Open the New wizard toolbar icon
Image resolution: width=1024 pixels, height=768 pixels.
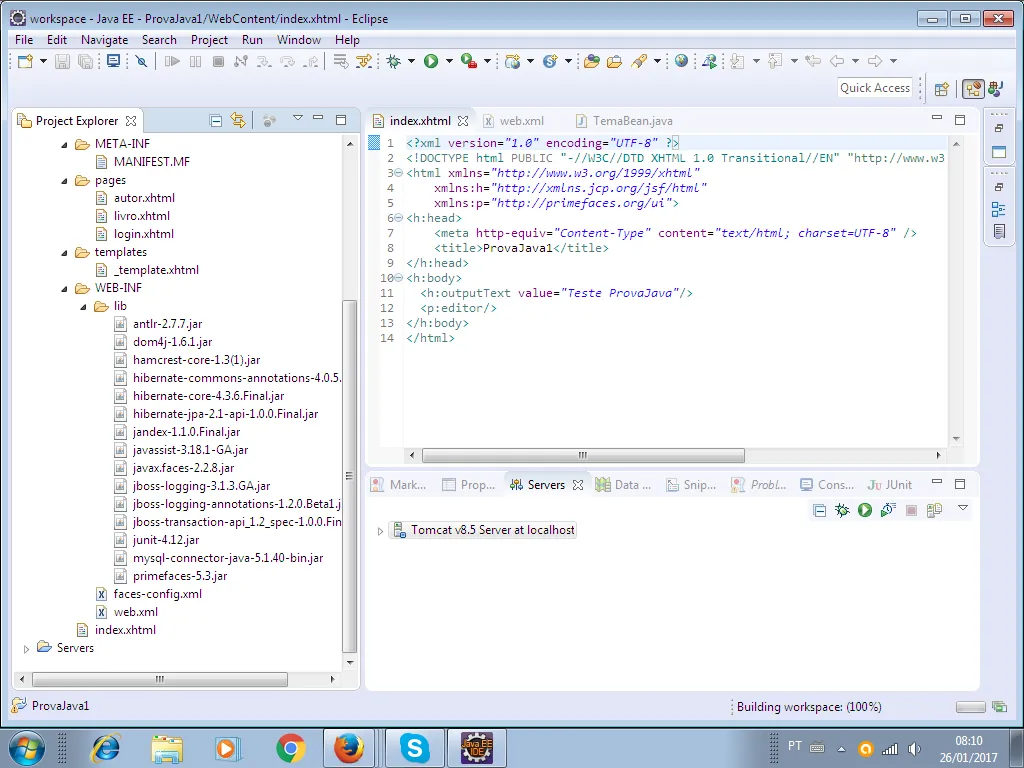[25, 62]
